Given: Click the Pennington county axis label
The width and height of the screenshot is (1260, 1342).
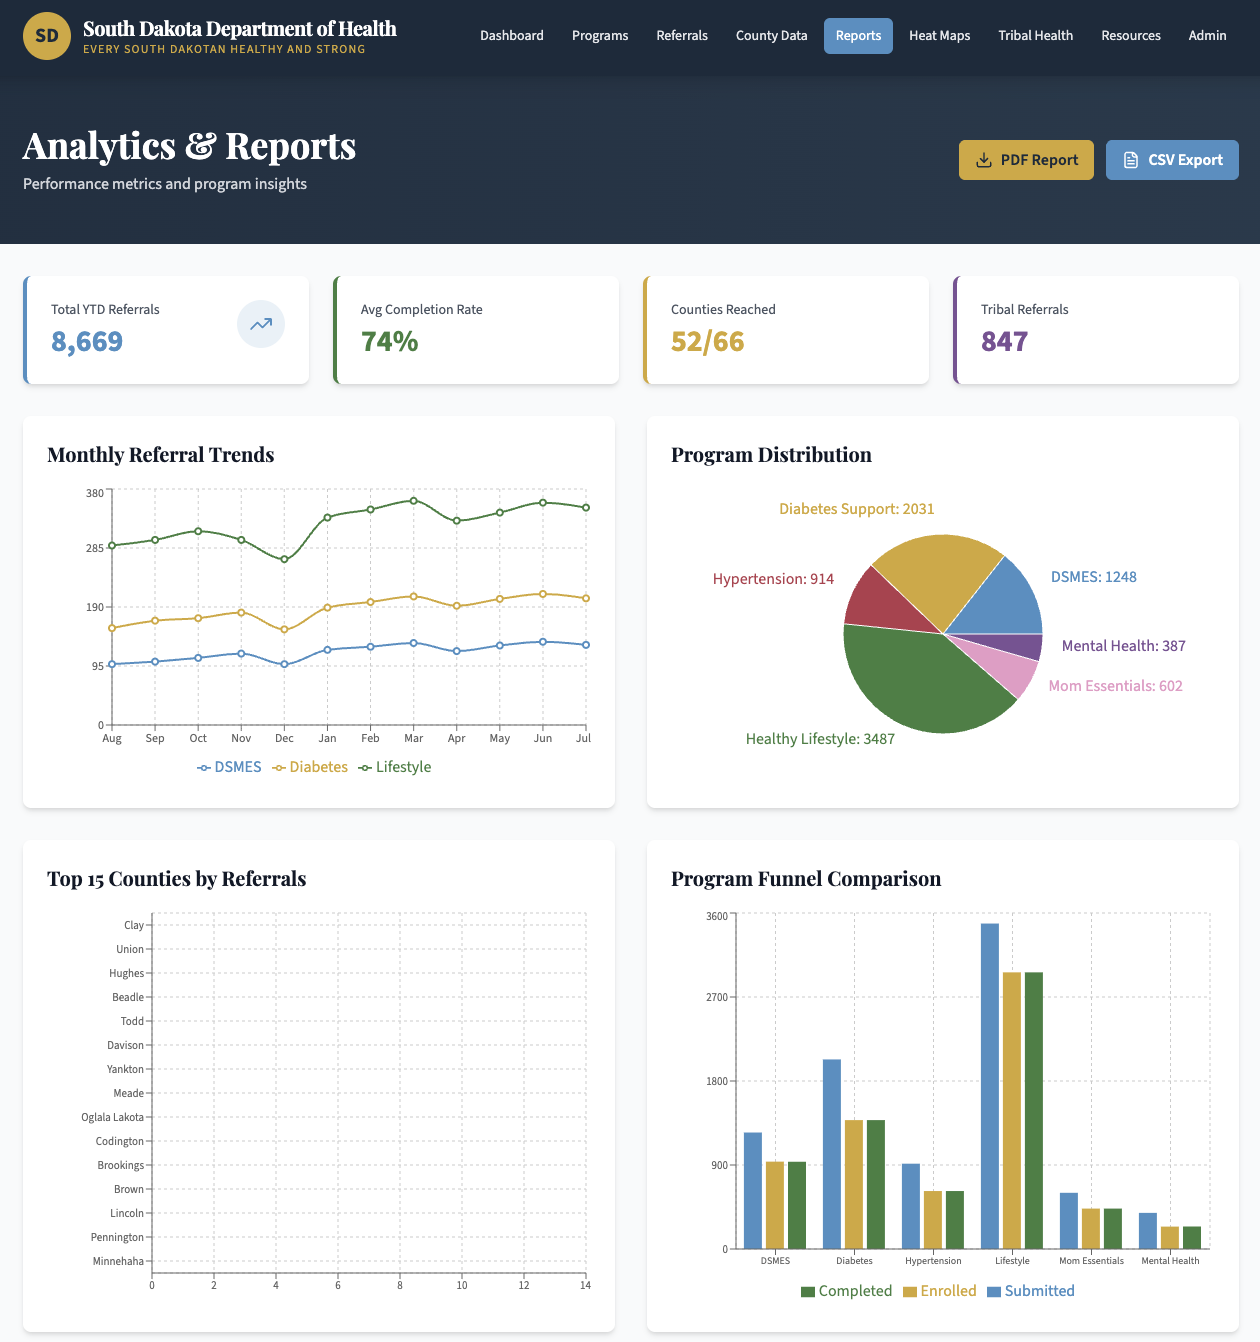Looking at the screenshot, I should click(x=117, y=1237).
